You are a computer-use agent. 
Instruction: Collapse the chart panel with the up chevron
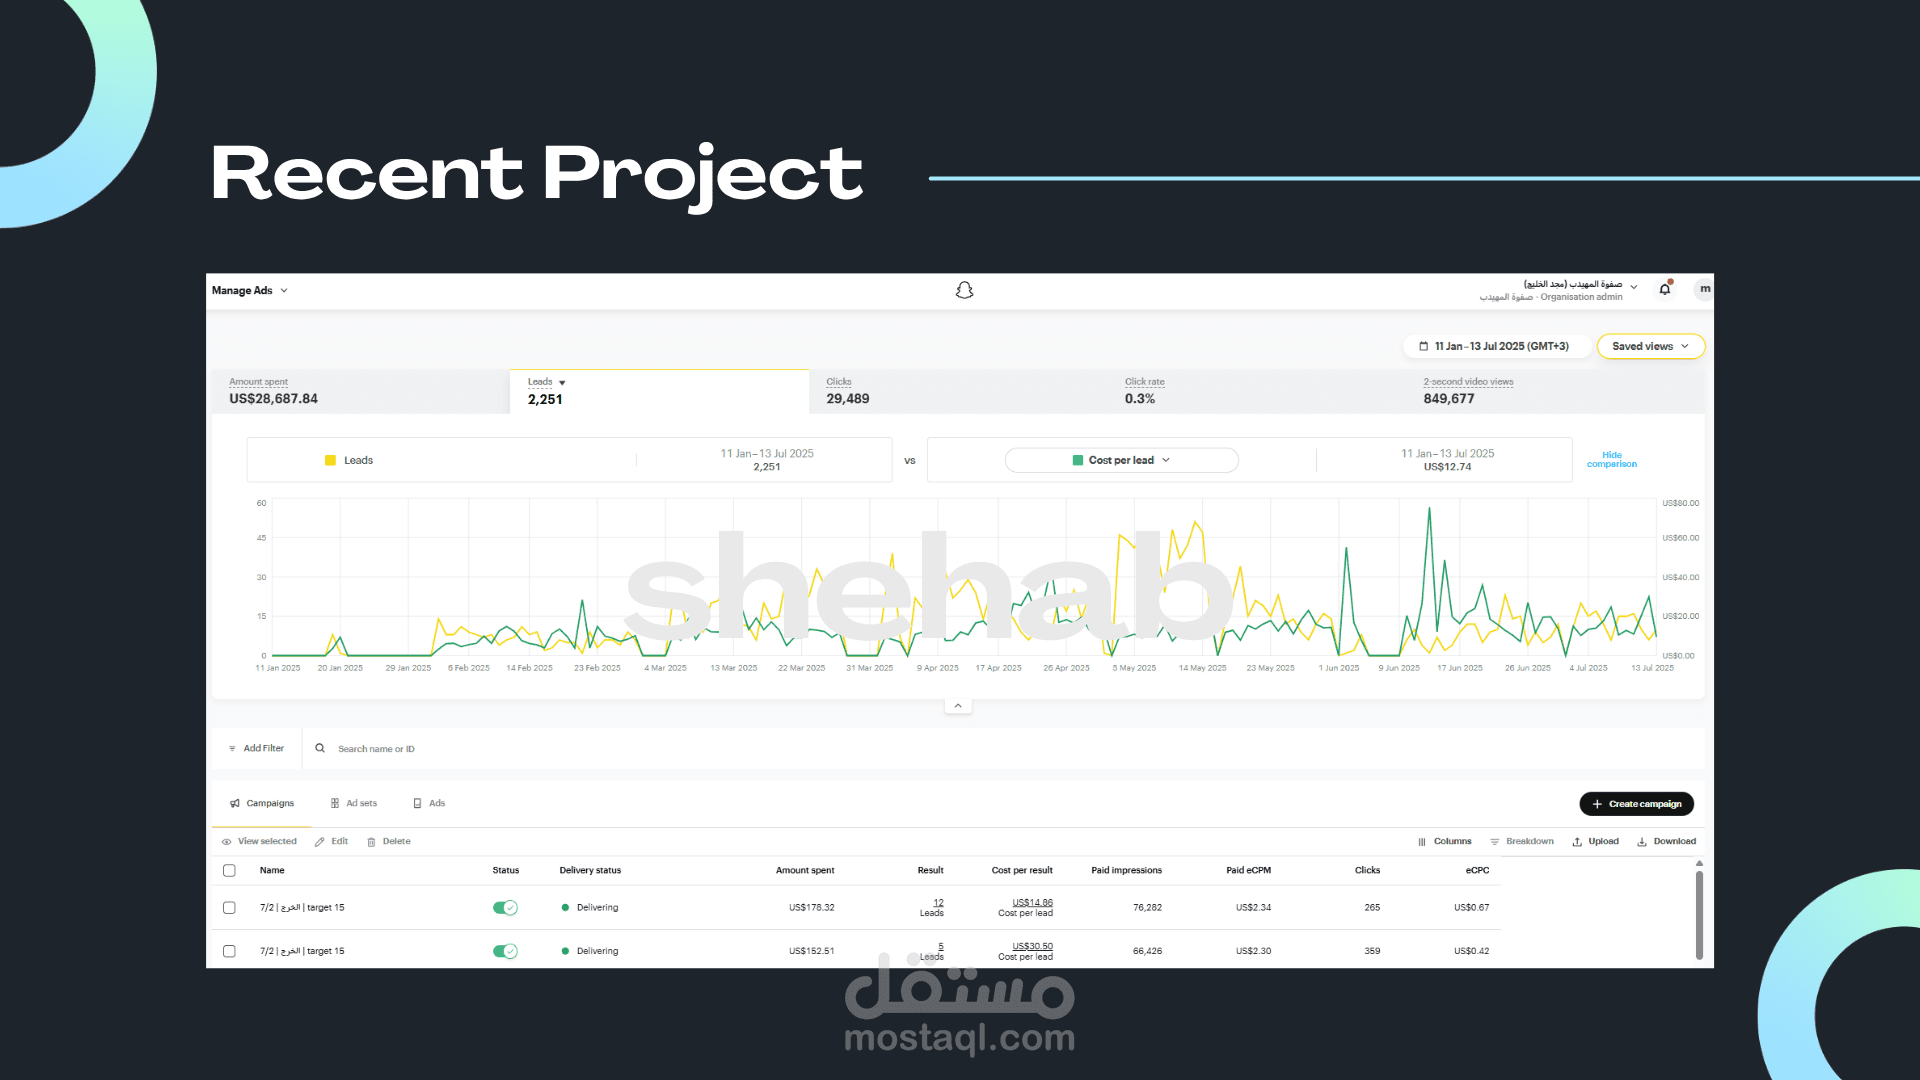[958, 706]
